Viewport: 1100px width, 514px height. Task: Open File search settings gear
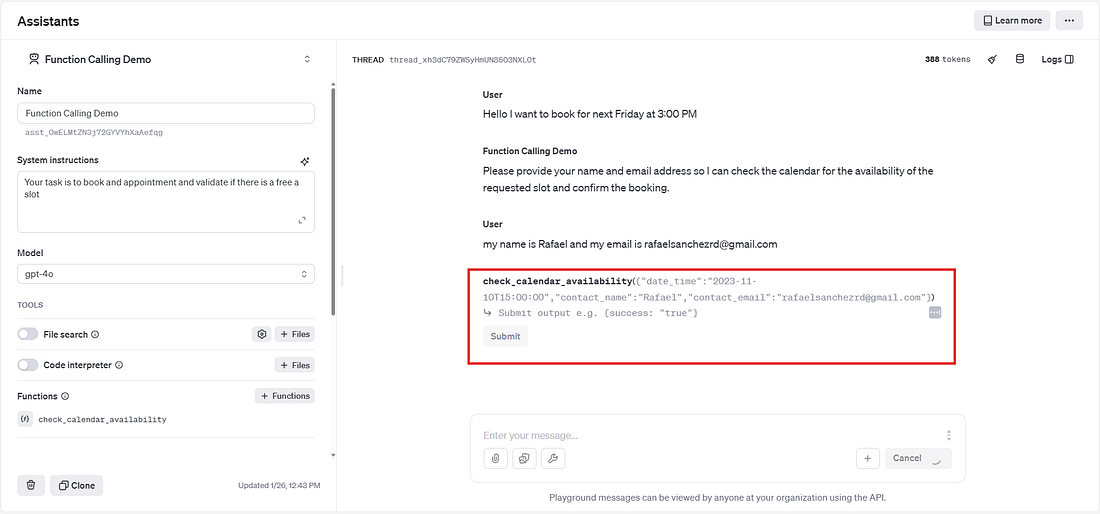262,334
